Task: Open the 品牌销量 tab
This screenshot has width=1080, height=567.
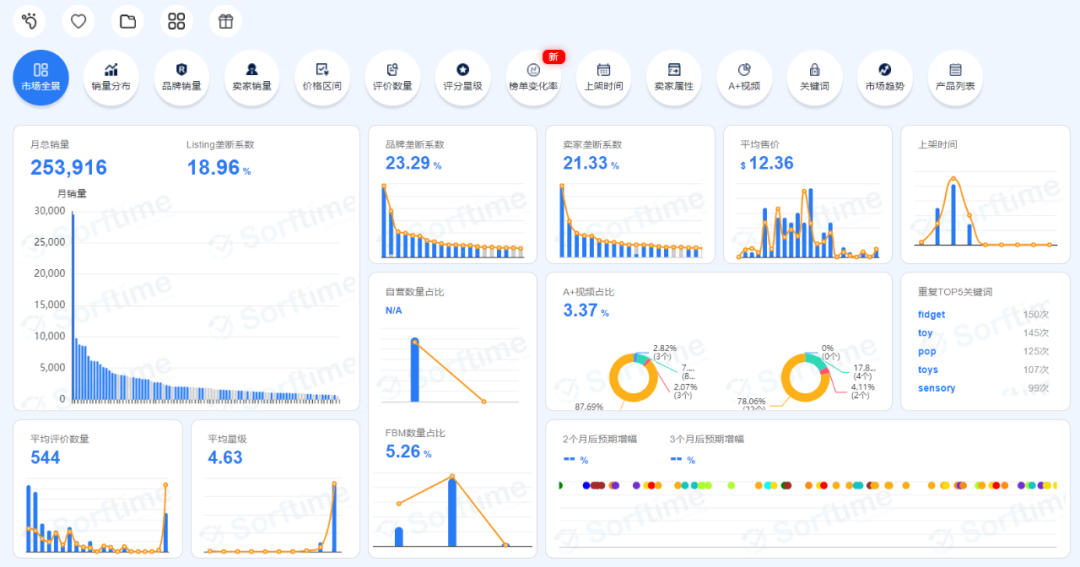Action: click(x=181, y=78)
